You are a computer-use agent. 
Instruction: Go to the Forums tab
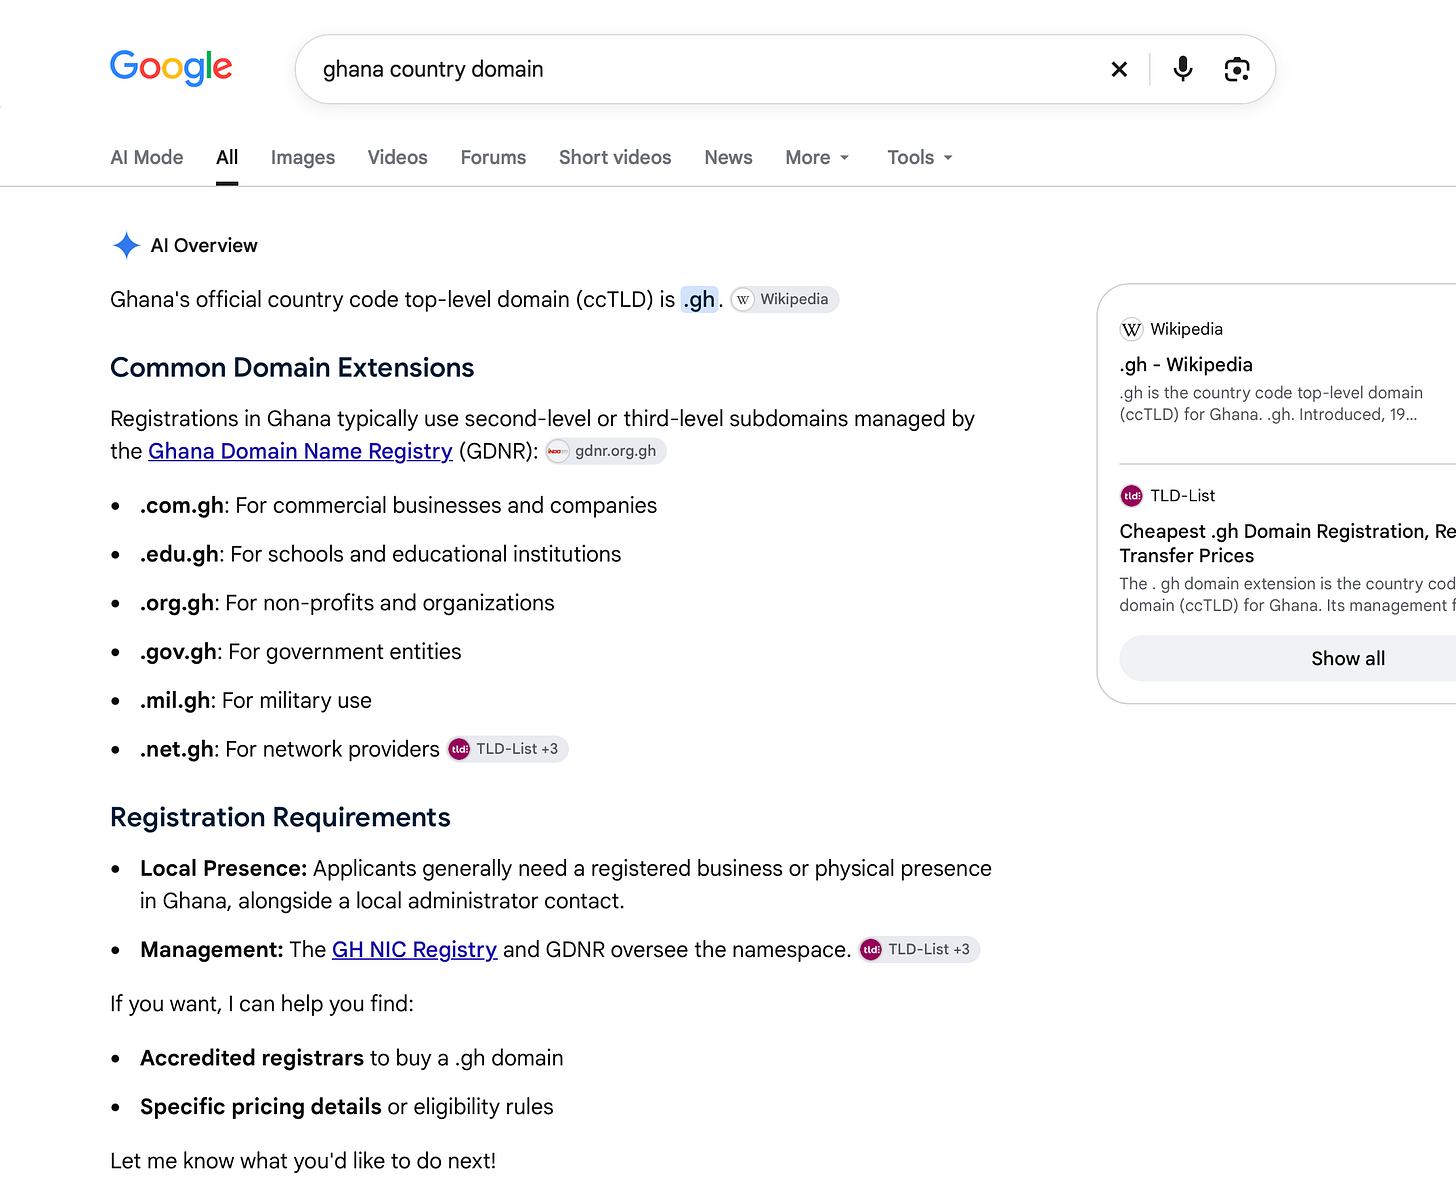click(x=493, y=157)
